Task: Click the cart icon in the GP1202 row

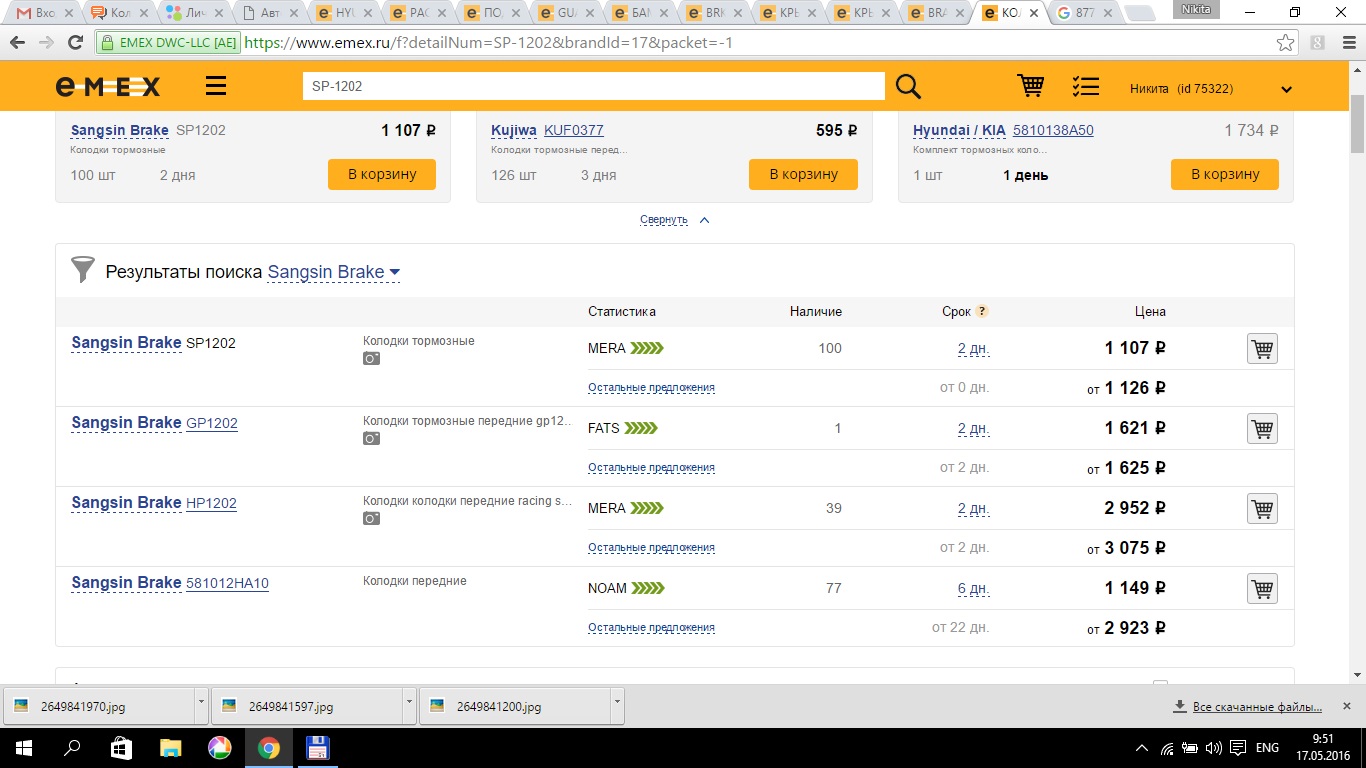Action: click(1262, 429)
